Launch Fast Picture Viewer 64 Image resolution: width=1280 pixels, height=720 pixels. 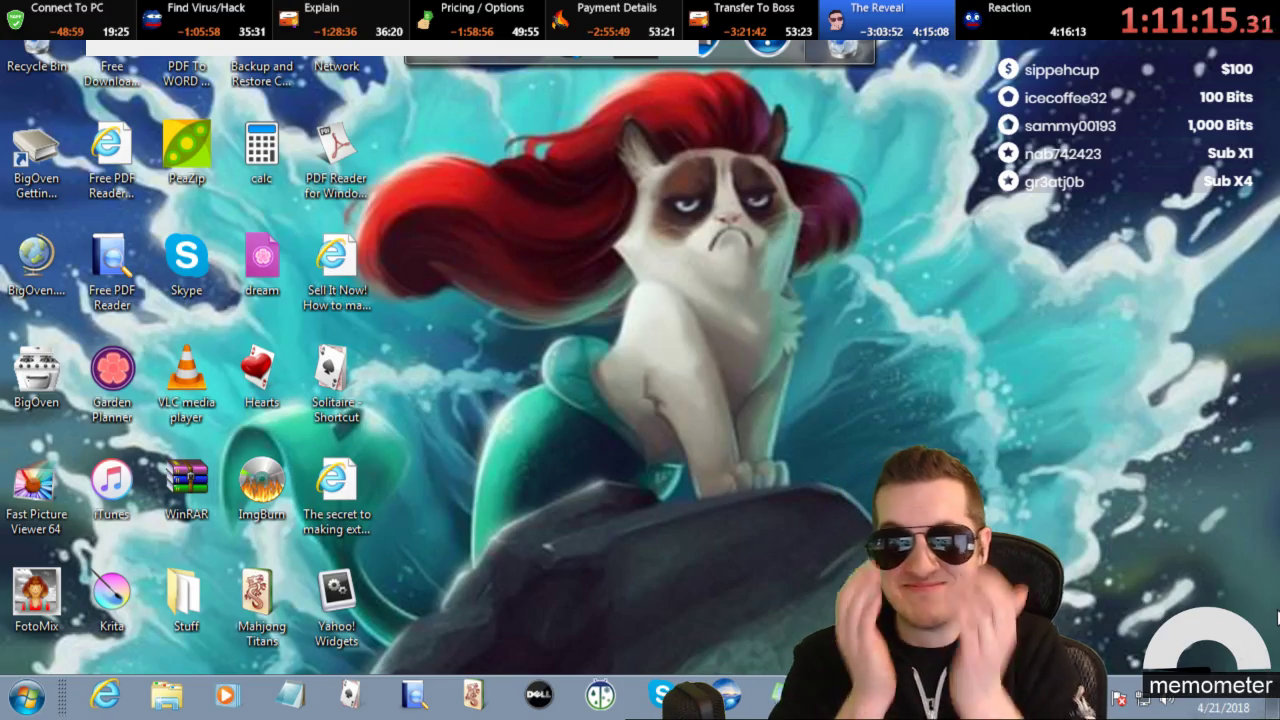click(37, 496)
